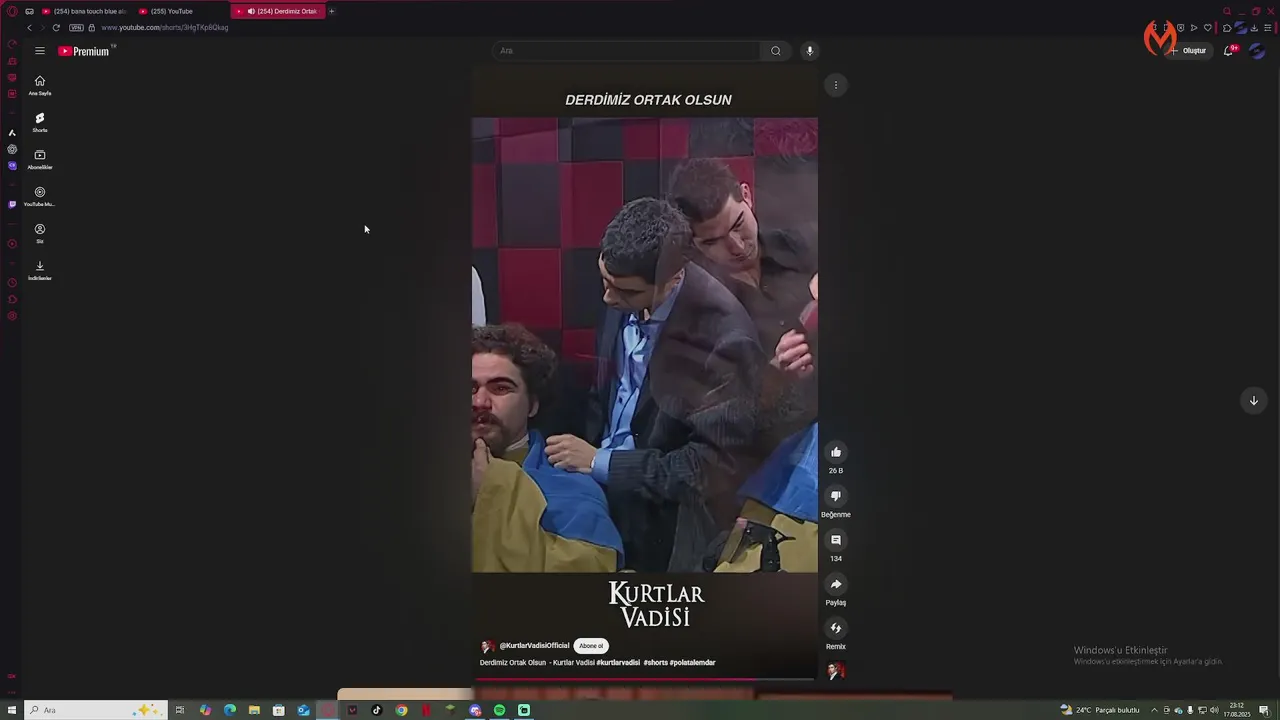
Task: Like the Short (26 B)
Action: tap(836, 452)
